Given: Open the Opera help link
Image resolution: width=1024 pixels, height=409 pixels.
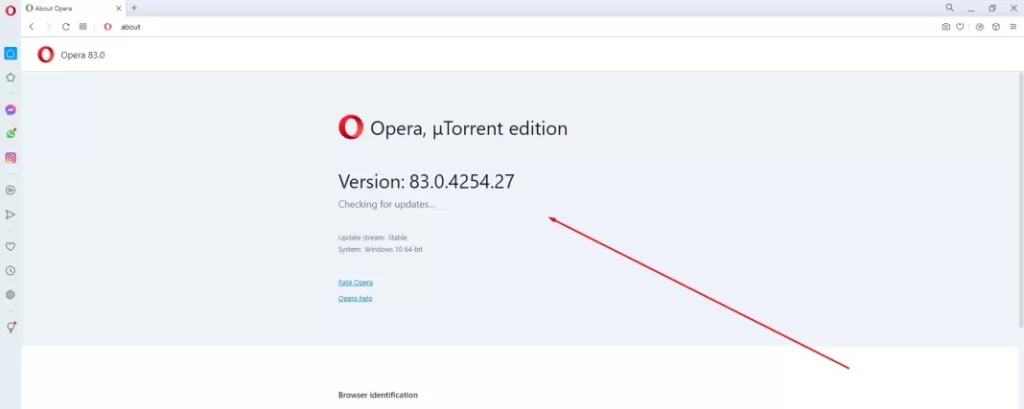Looking at the screenshot, I should click(355, 299).
